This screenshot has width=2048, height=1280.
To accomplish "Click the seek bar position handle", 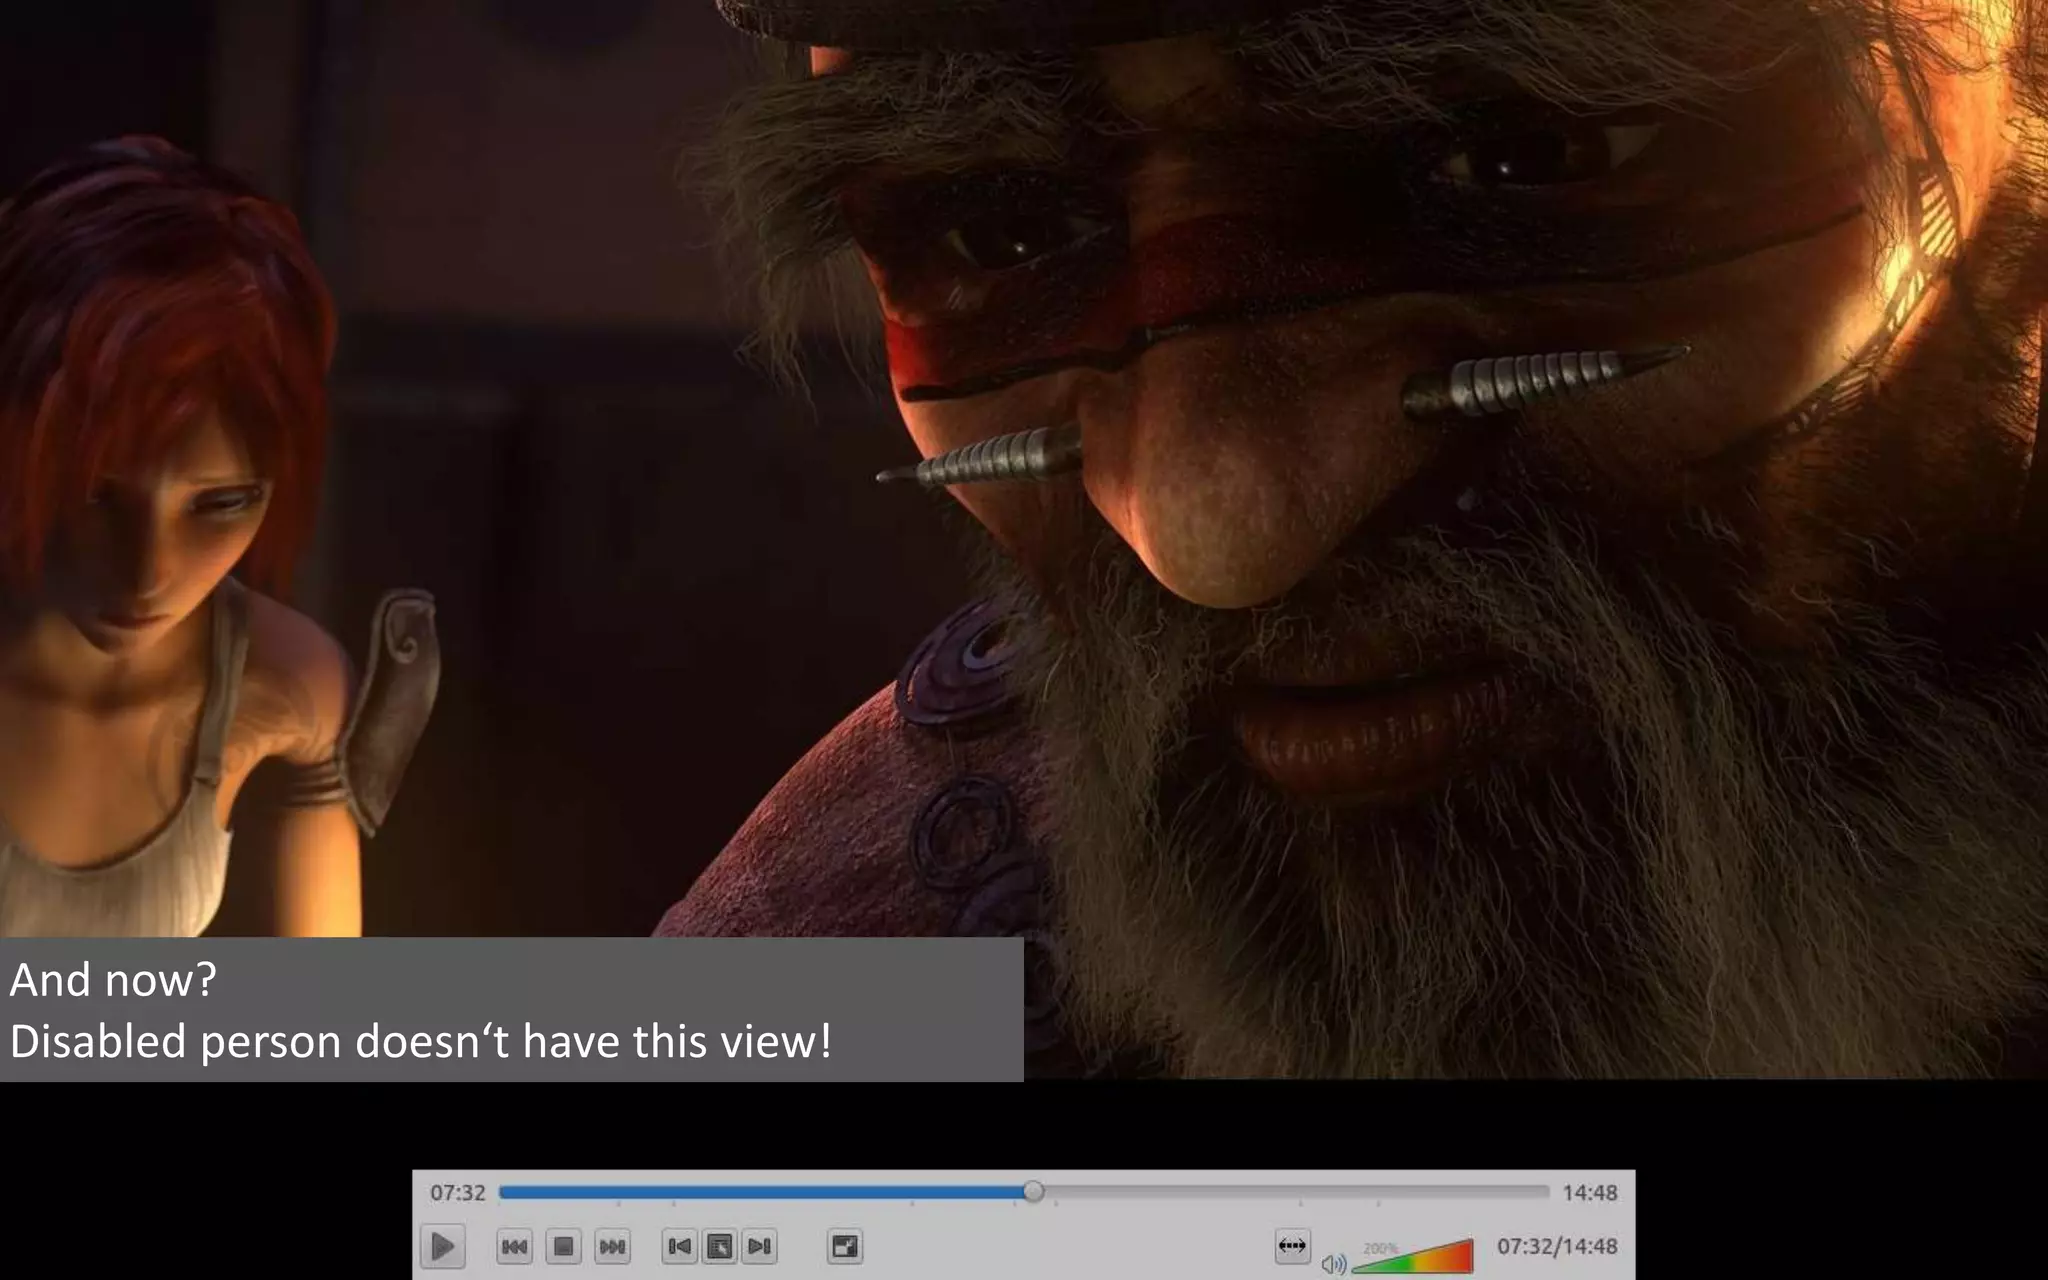I will coord(1033,1191).
